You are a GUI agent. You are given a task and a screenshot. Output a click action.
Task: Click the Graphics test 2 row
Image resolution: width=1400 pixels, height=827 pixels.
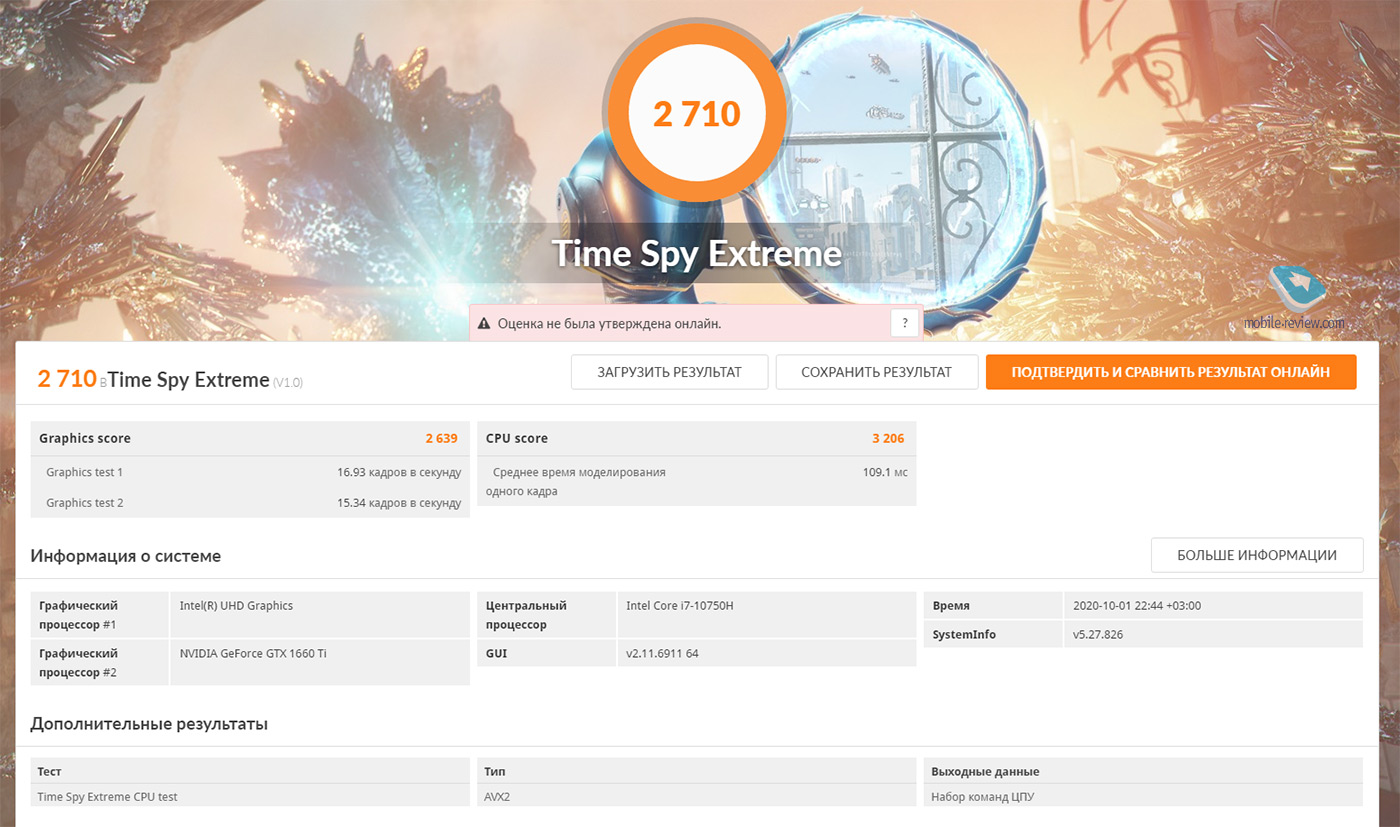(x=250, y=503)
